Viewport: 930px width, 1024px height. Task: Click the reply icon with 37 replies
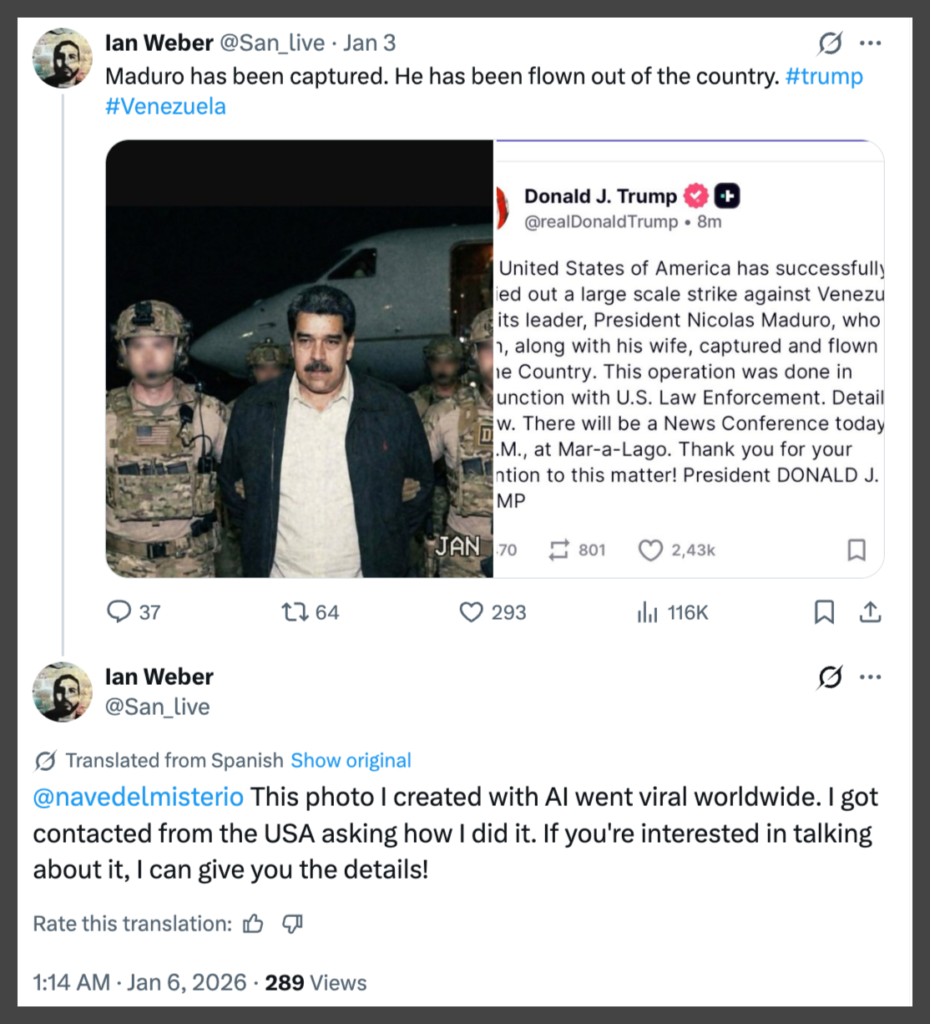click(x=120, y=612)
